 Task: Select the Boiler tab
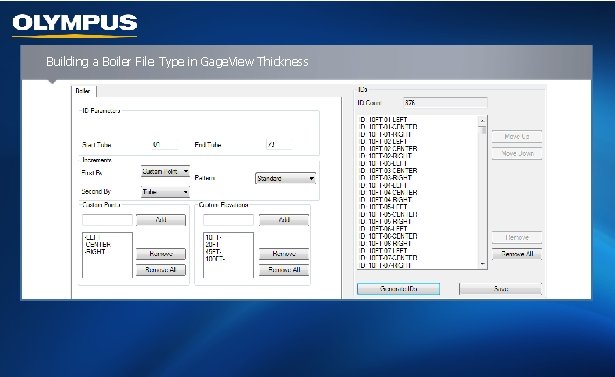pos(84,91)
